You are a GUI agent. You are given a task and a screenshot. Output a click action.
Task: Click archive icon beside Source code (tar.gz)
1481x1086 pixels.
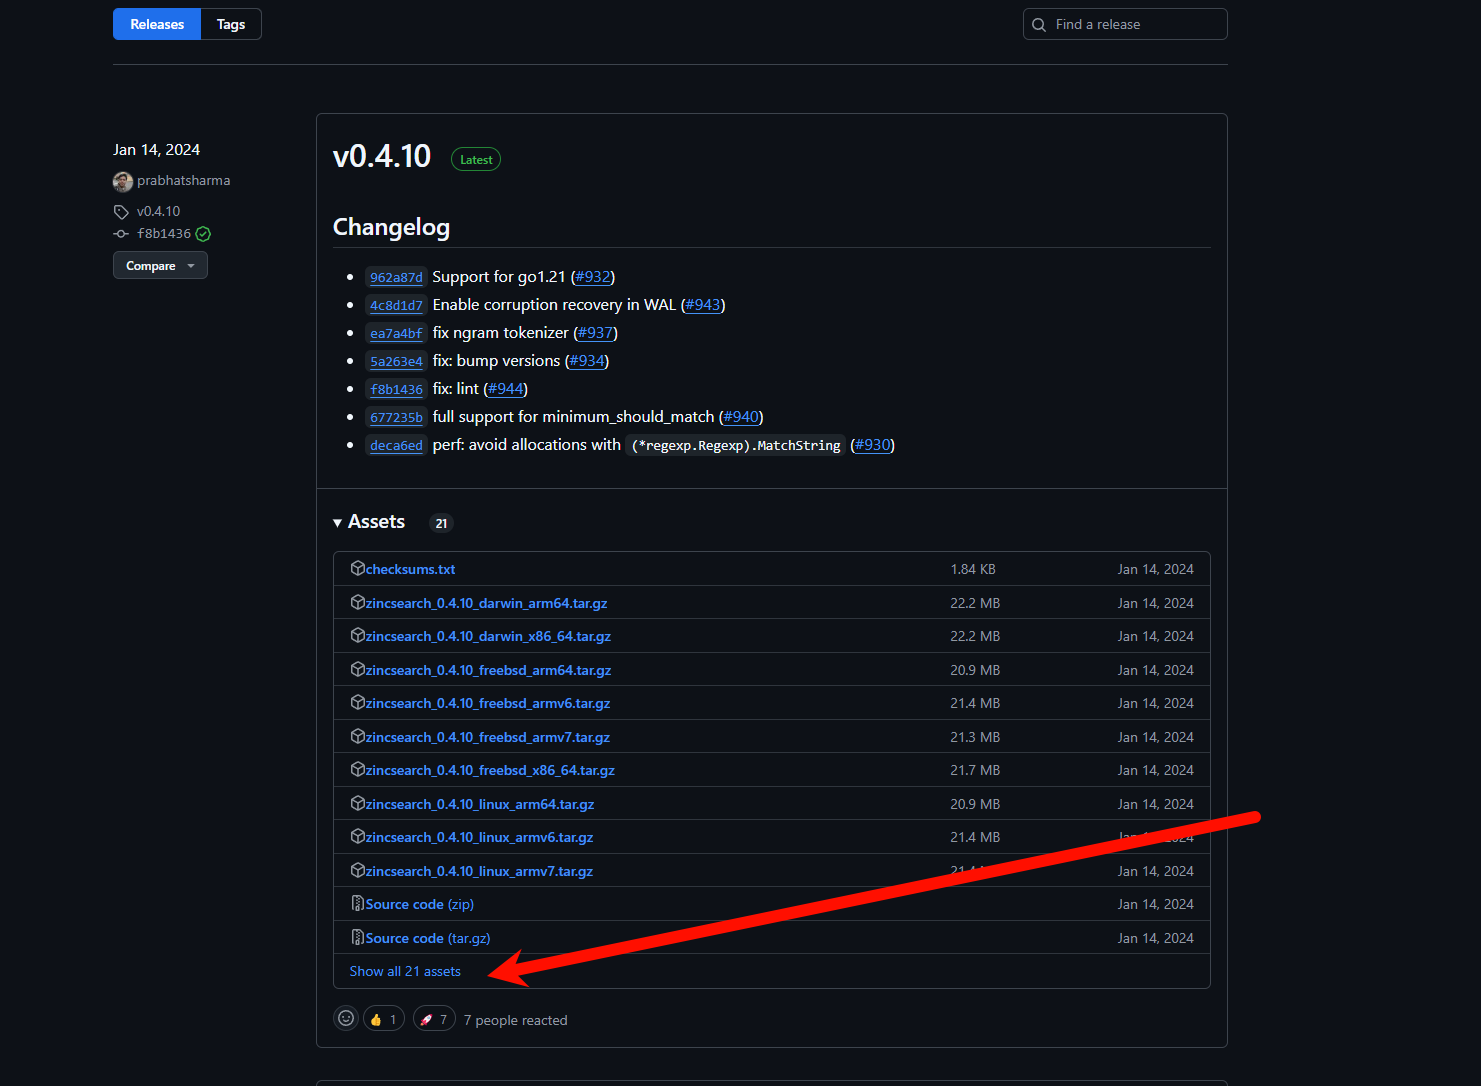(x=358, y=937)
